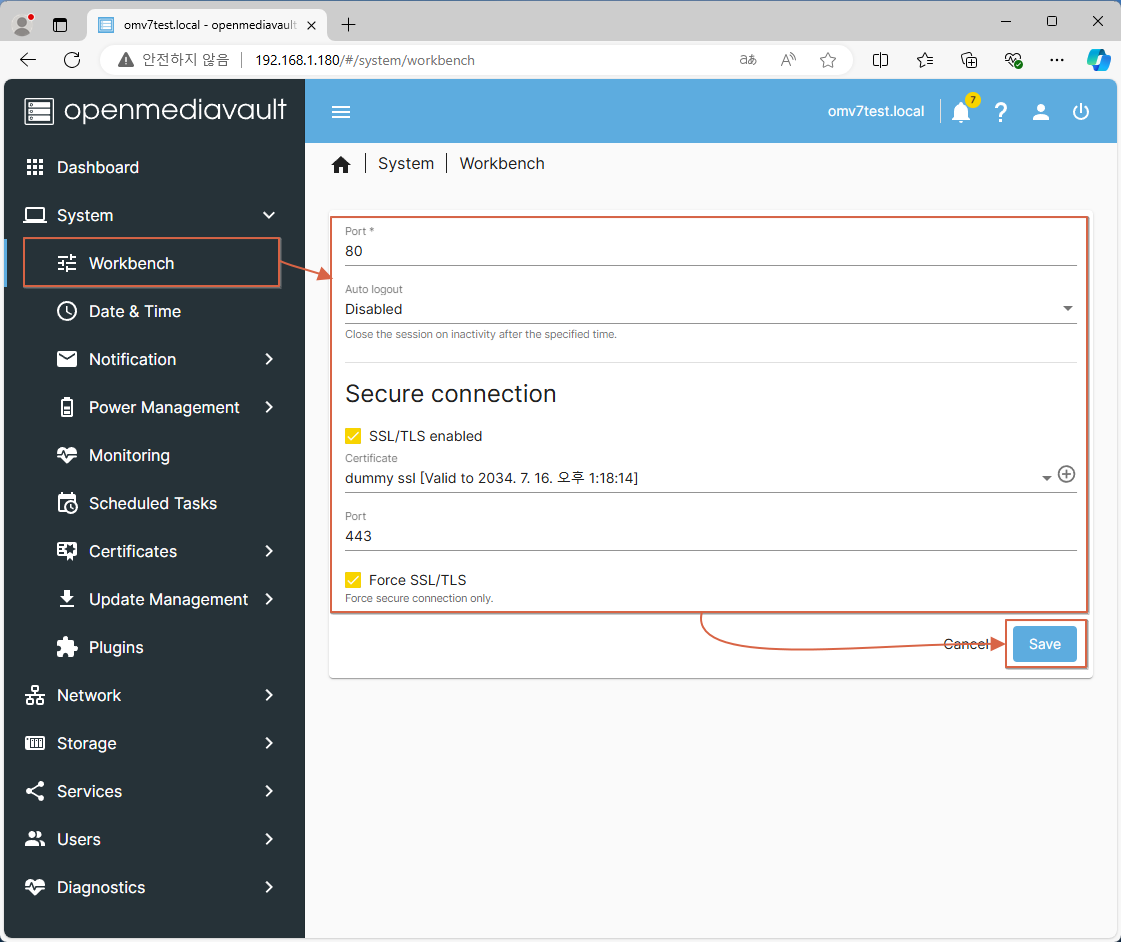
Task: Open browser settings ellipsis menu
Action: tap(1057, 60)
